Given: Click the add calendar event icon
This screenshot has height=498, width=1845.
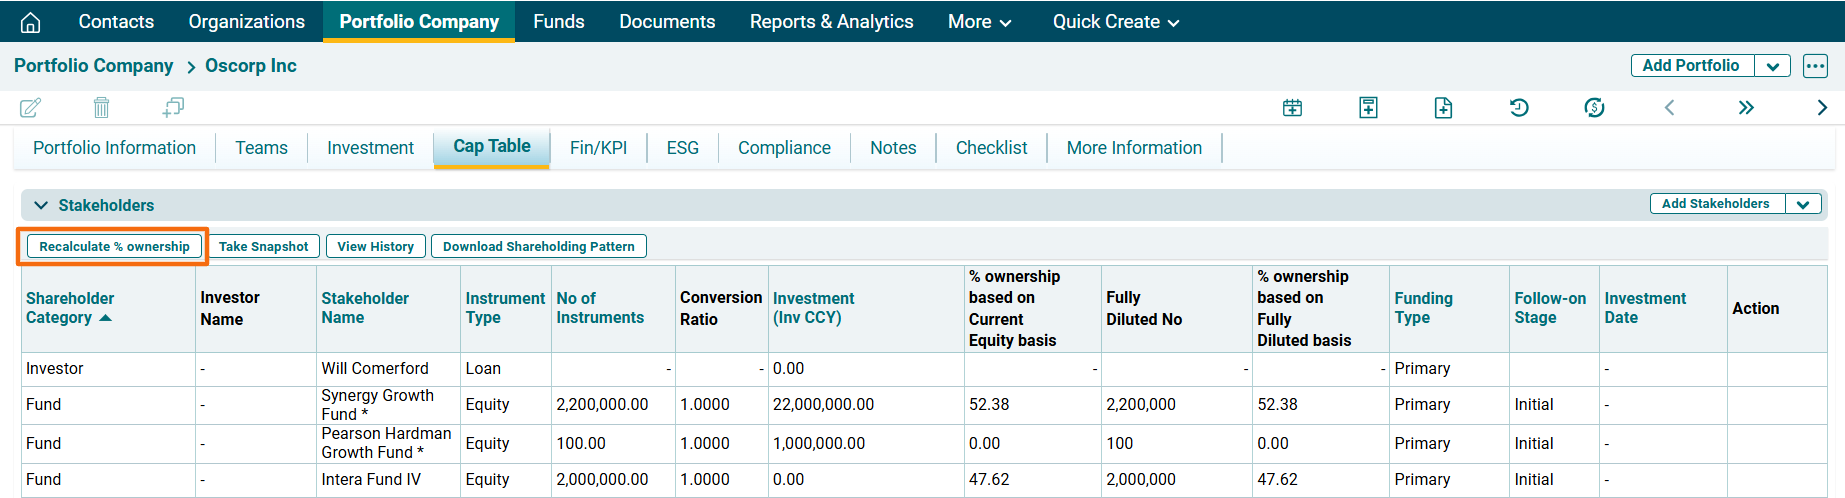Looking at the screenshot, I should pos(1292,107).
